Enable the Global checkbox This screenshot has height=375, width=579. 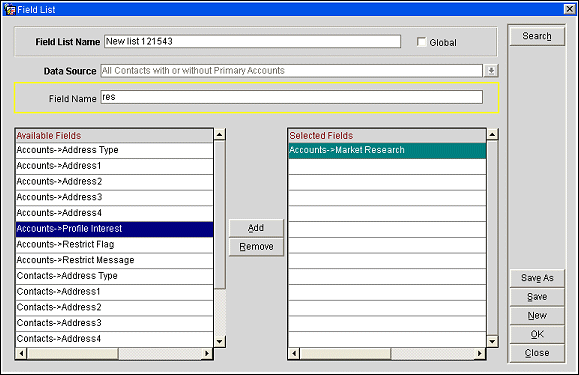point(421,42)
